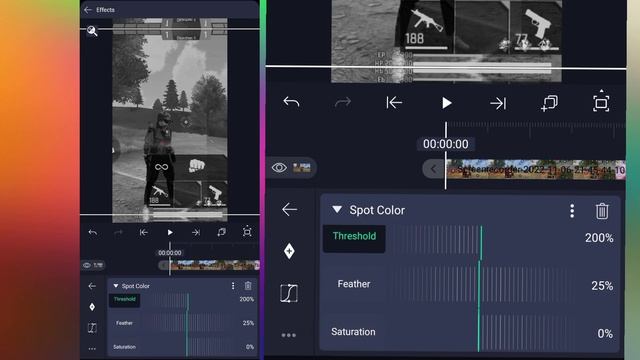Open the curve editor in the zoomed view
The width and height of the screenshot is (640, 360).
289,293
